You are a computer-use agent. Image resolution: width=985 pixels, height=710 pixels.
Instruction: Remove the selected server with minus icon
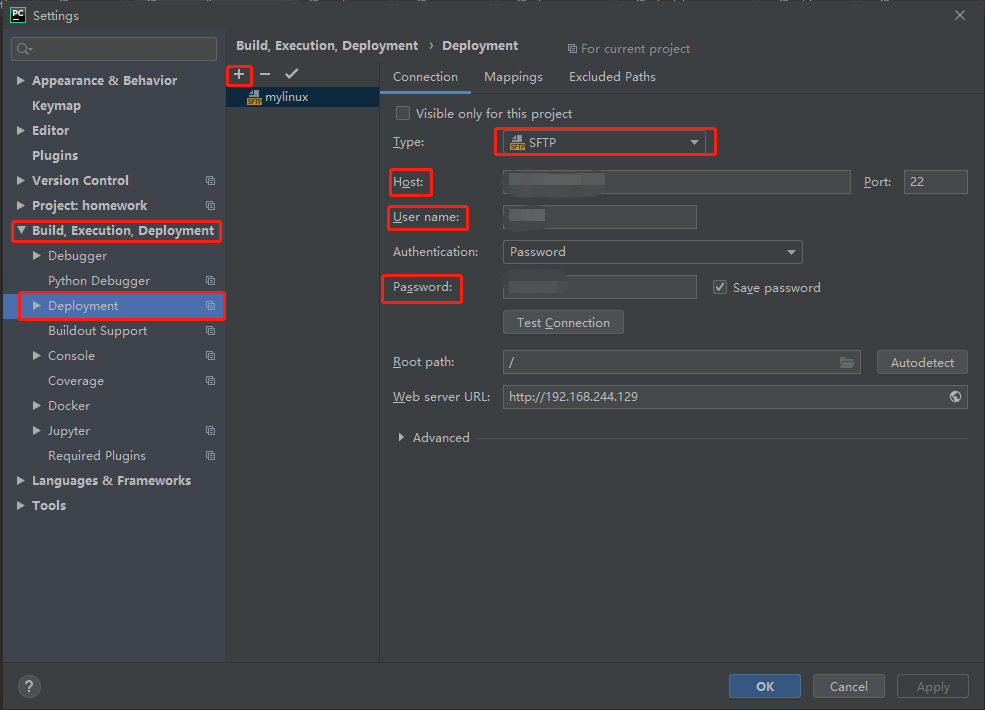265,75
